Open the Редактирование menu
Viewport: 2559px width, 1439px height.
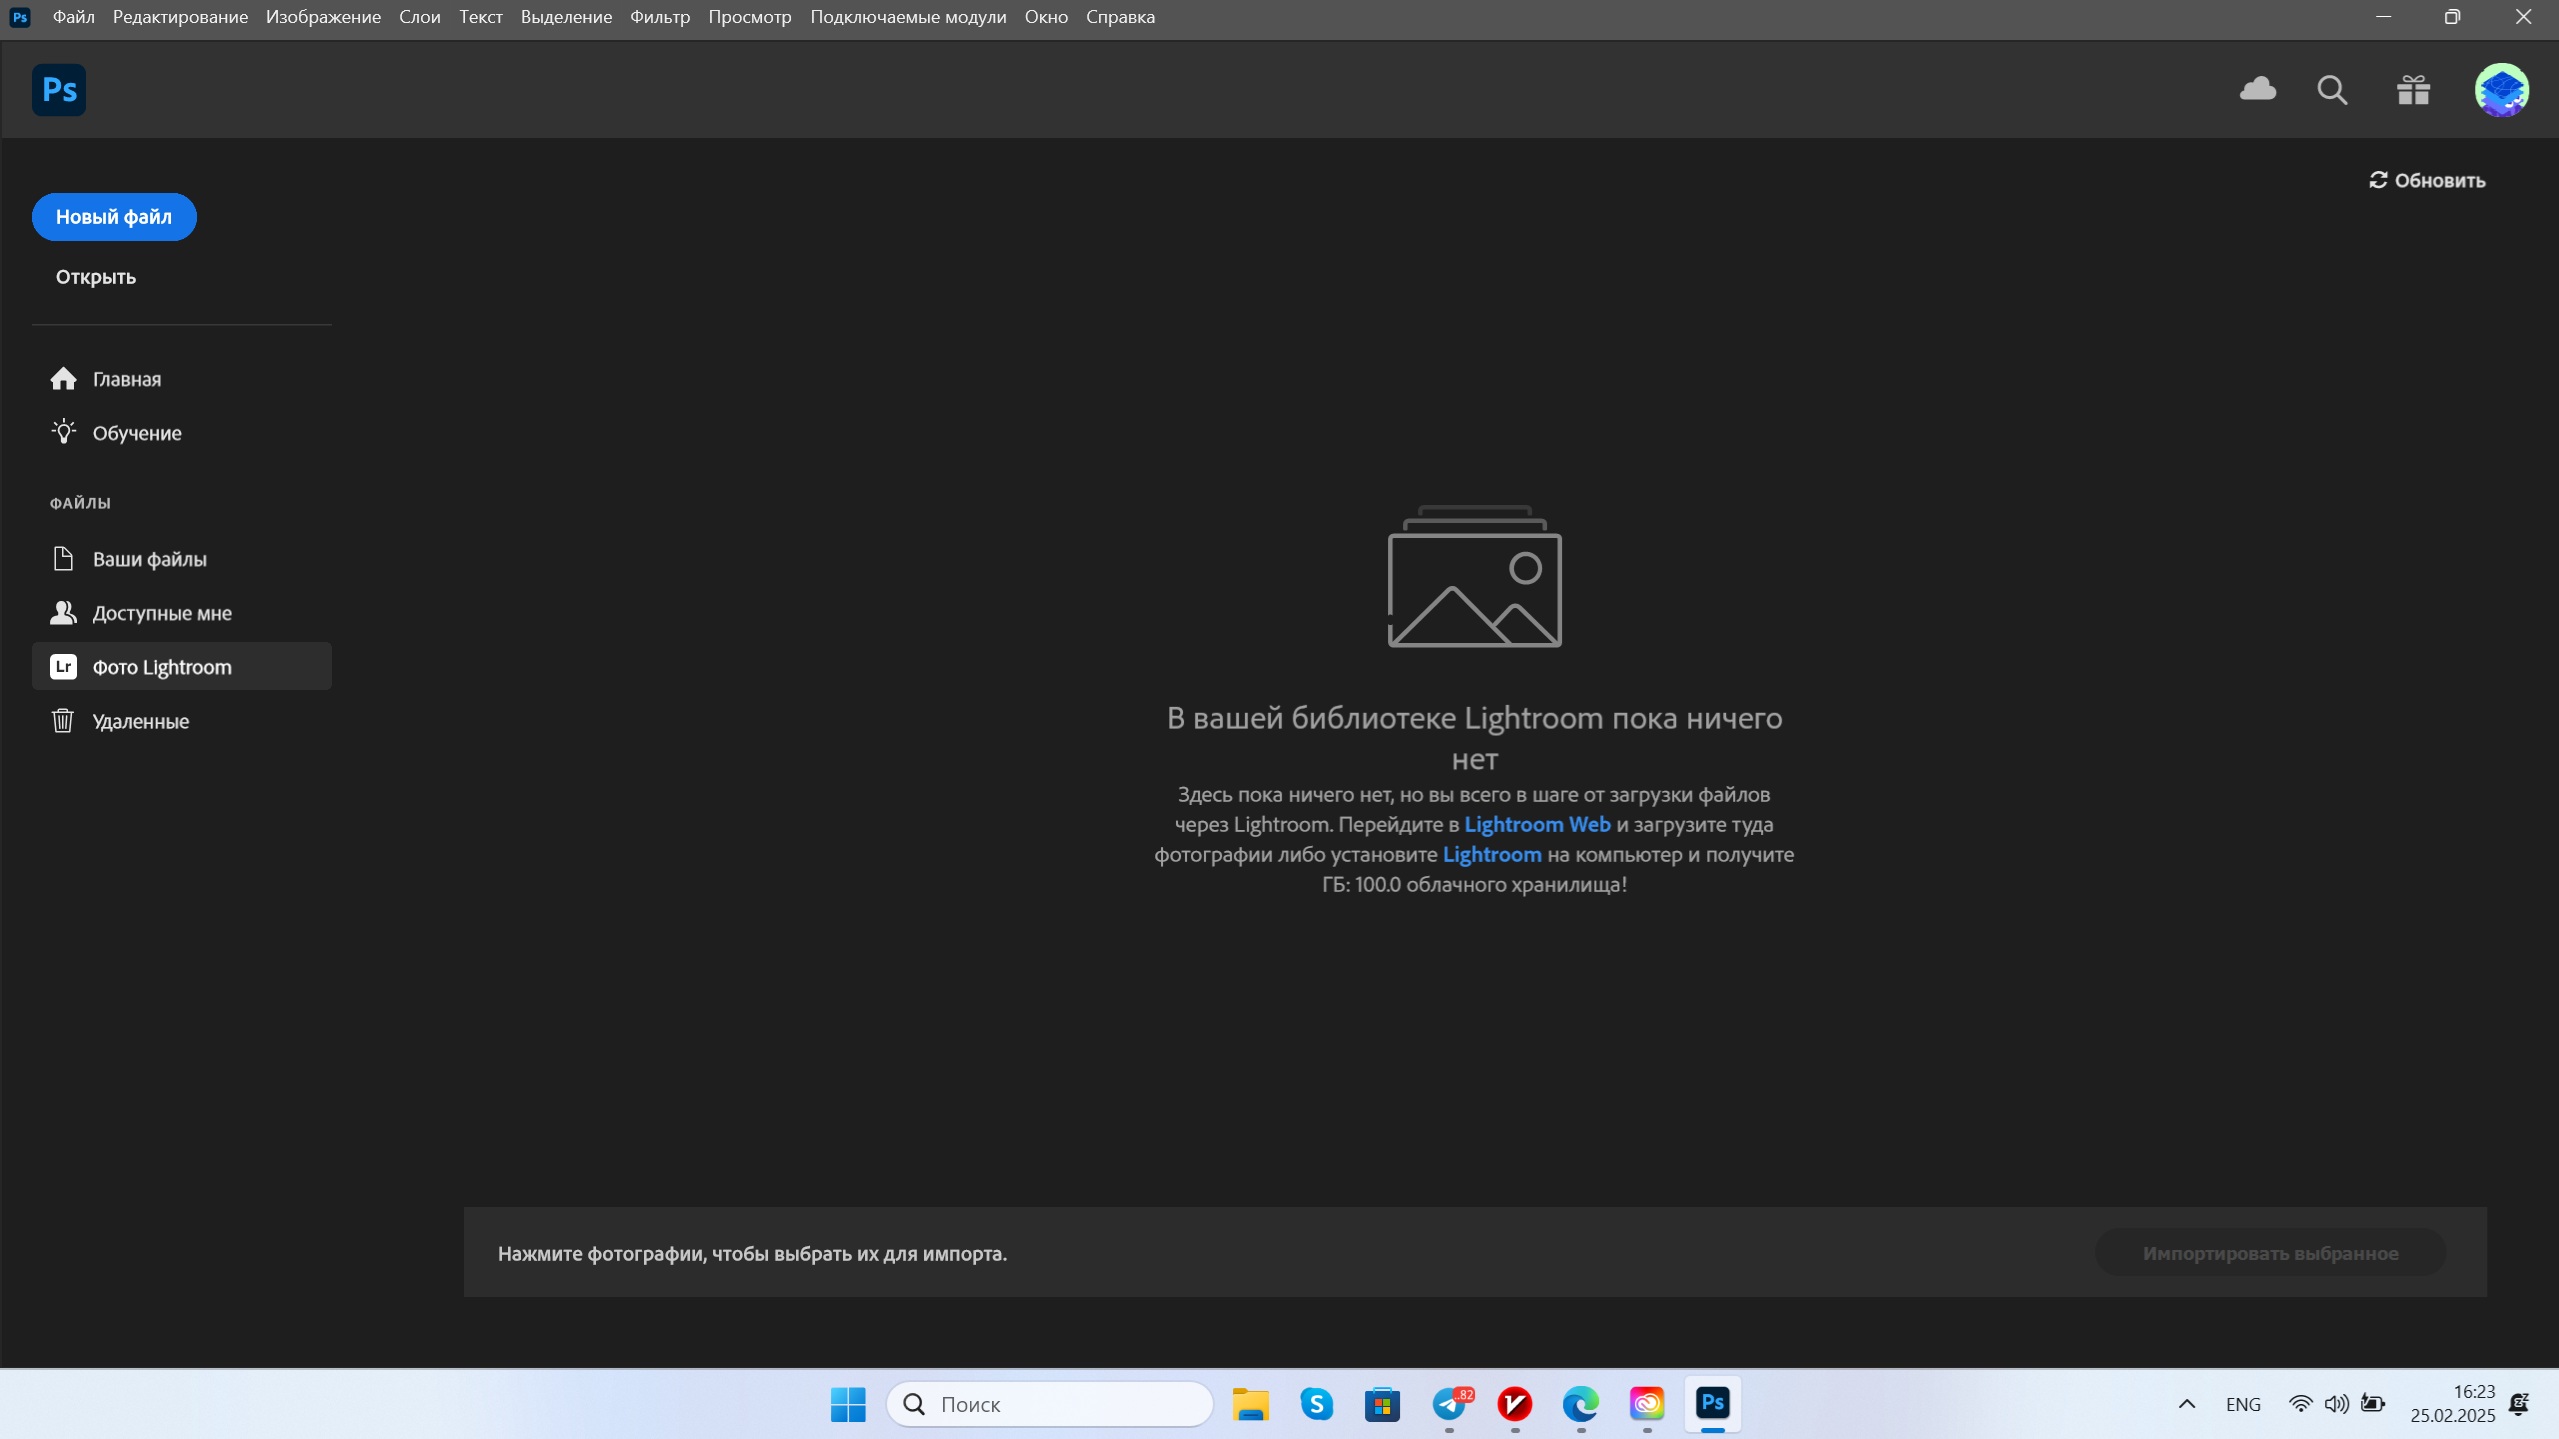coord(180,17)
